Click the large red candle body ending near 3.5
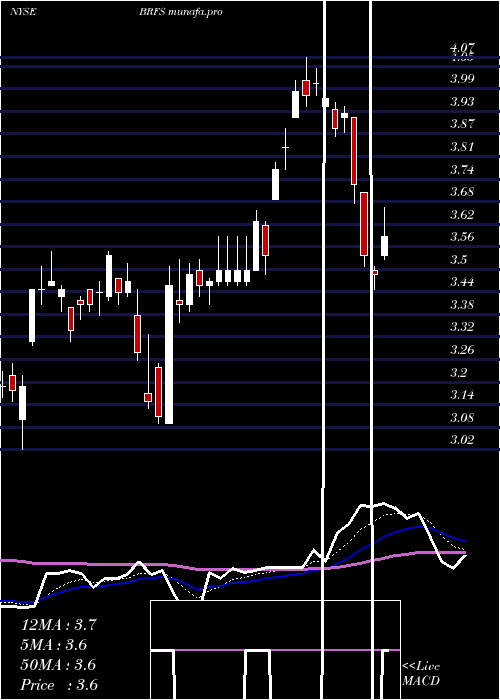The height and width of the screenshot is (700, 500). coord(364,224)
